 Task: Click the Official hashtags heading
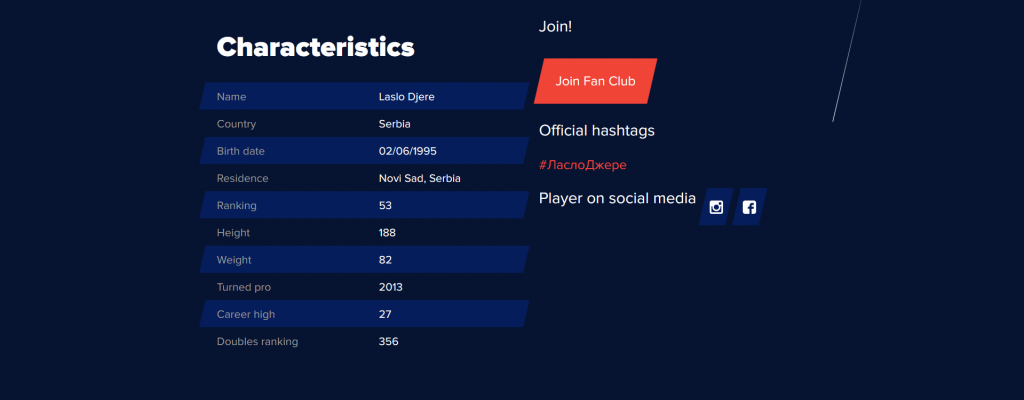click(596, 131)
